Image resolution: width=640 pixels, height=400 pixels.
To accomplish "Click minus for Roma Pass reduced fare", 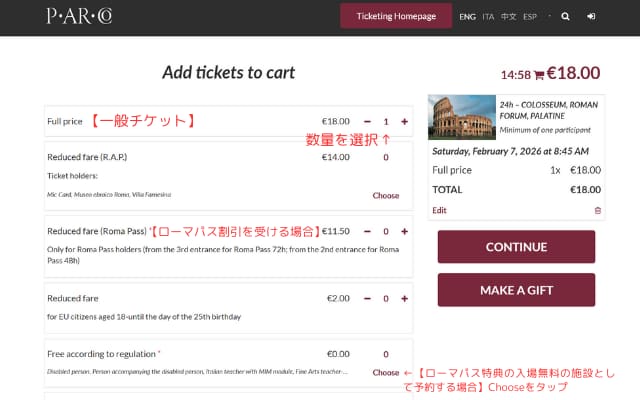I will (x=367, y=231).
